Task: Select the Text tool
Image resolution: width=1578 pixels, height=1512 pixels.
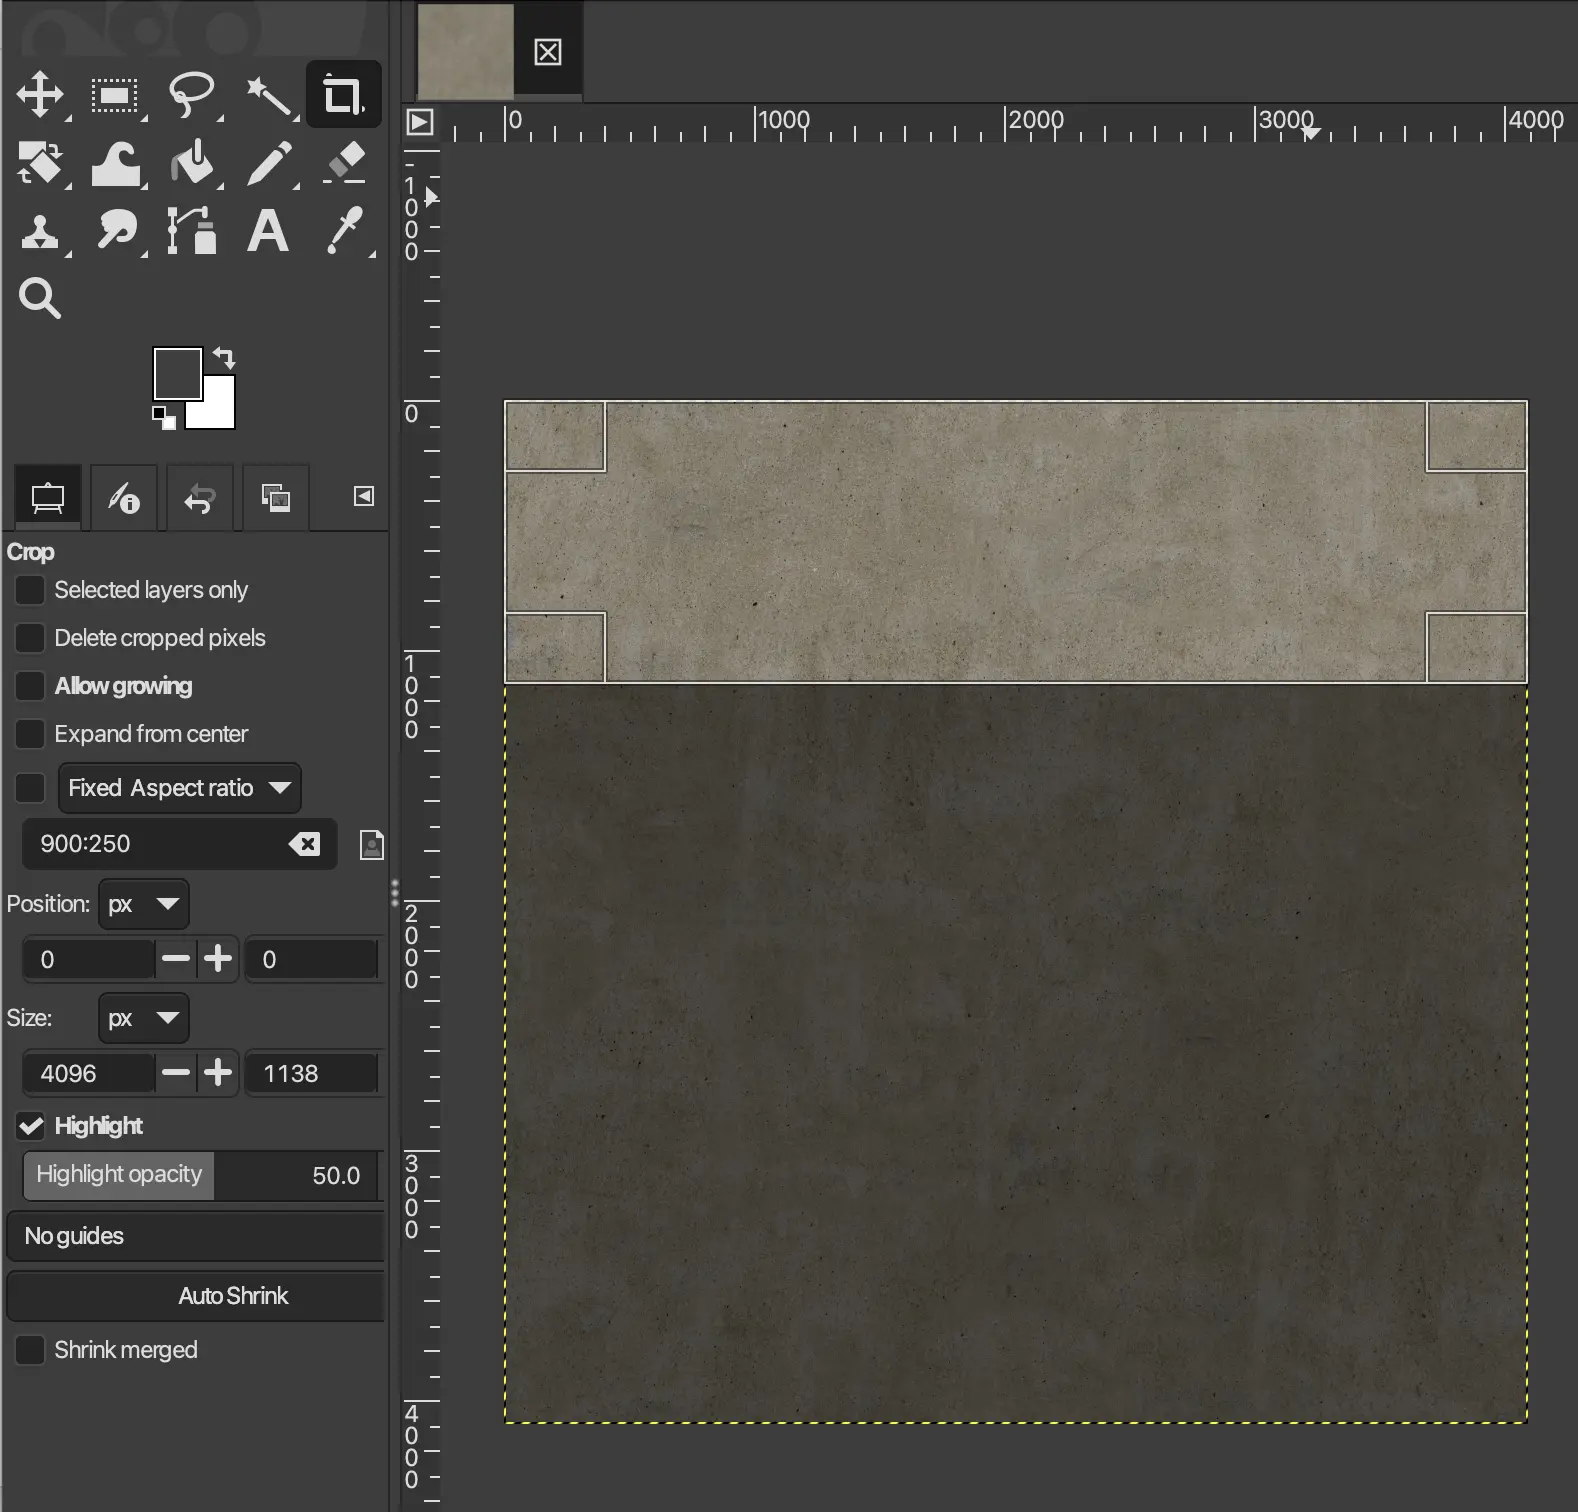Action: click(267, 231)
